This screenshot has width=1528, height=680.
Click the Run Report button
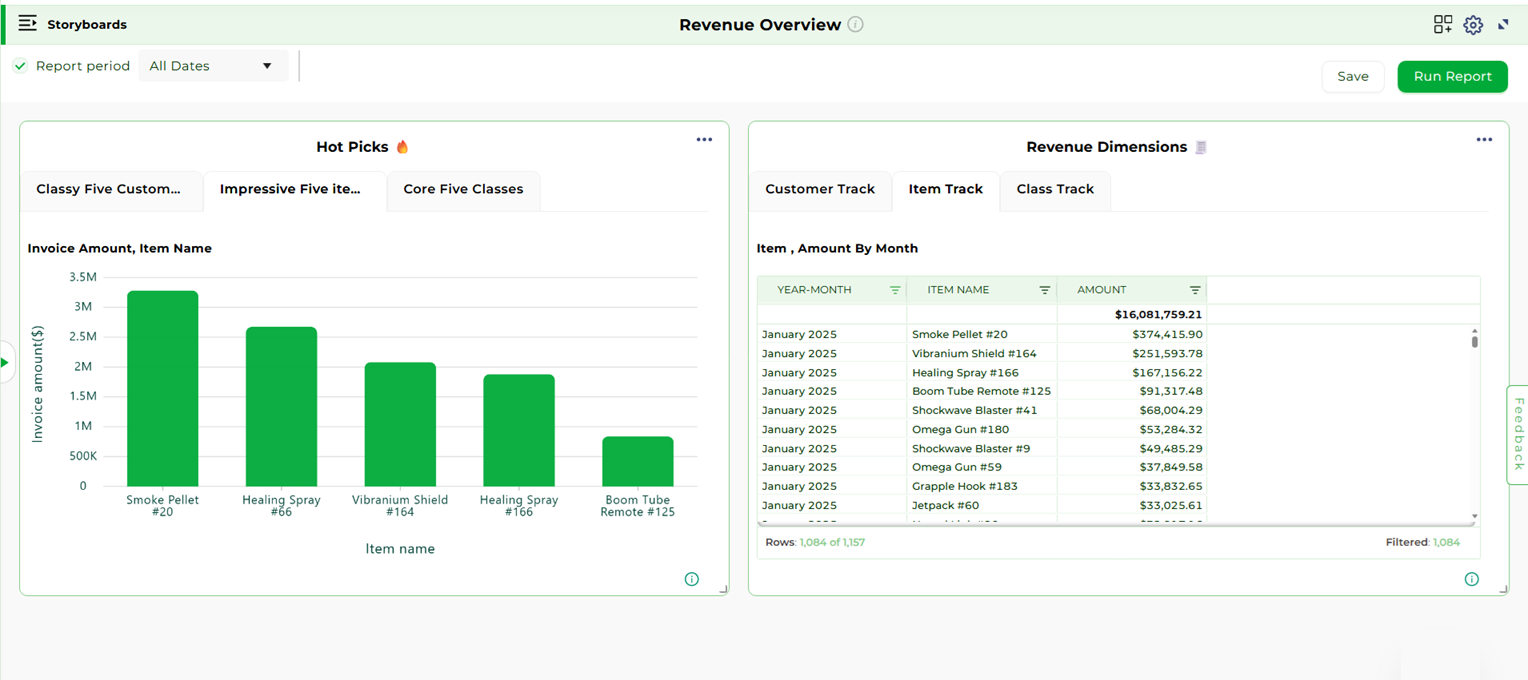tap(1452, 76)
